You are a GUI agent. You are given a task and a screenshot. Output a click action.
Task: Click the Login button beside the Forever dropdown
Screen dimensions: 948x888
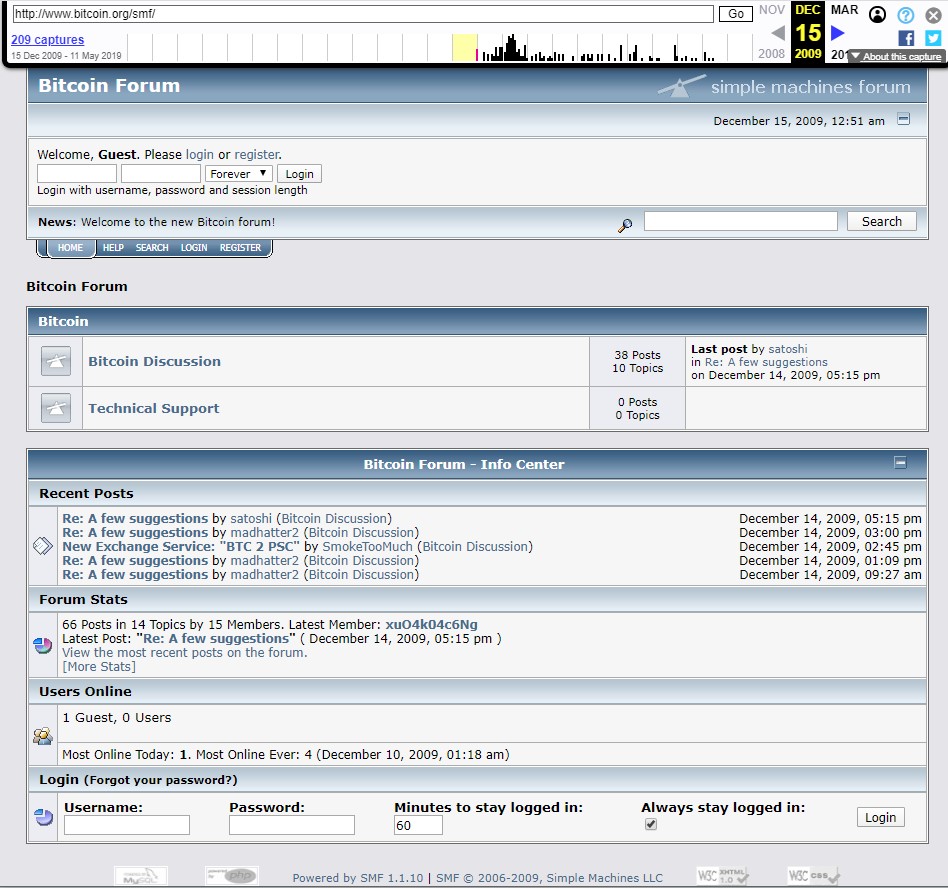[x=299, y=174]
